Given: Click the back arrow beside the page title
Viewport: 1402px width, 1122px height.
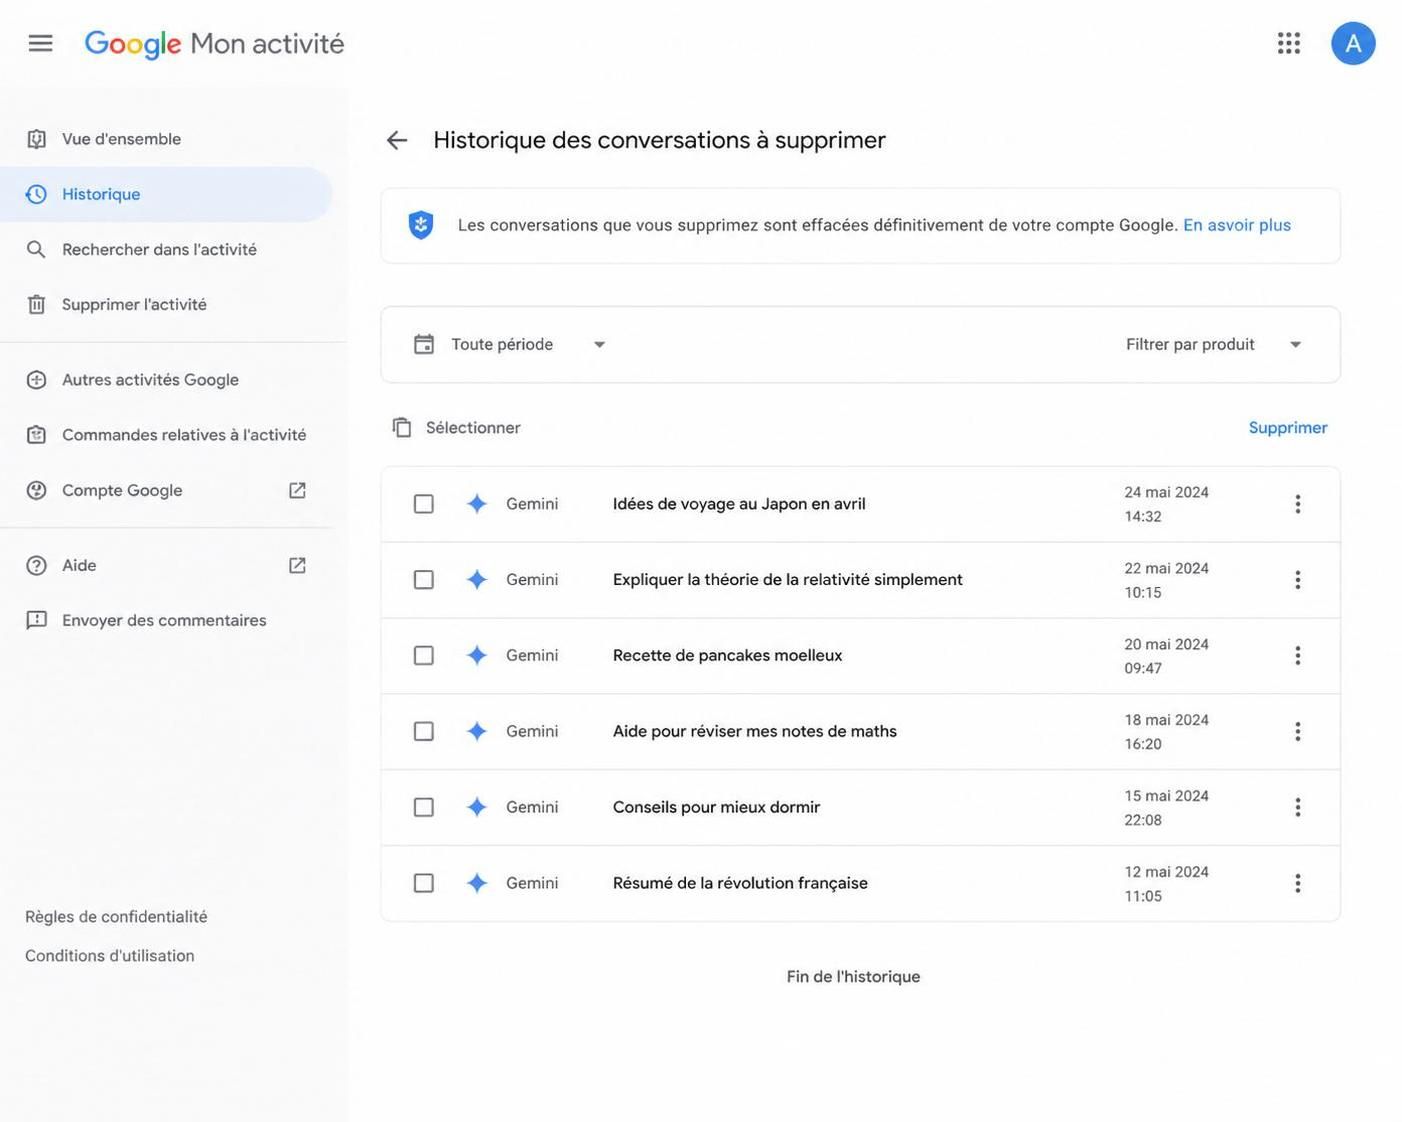Looking at the screenshot, I should [x=397, y=140].
